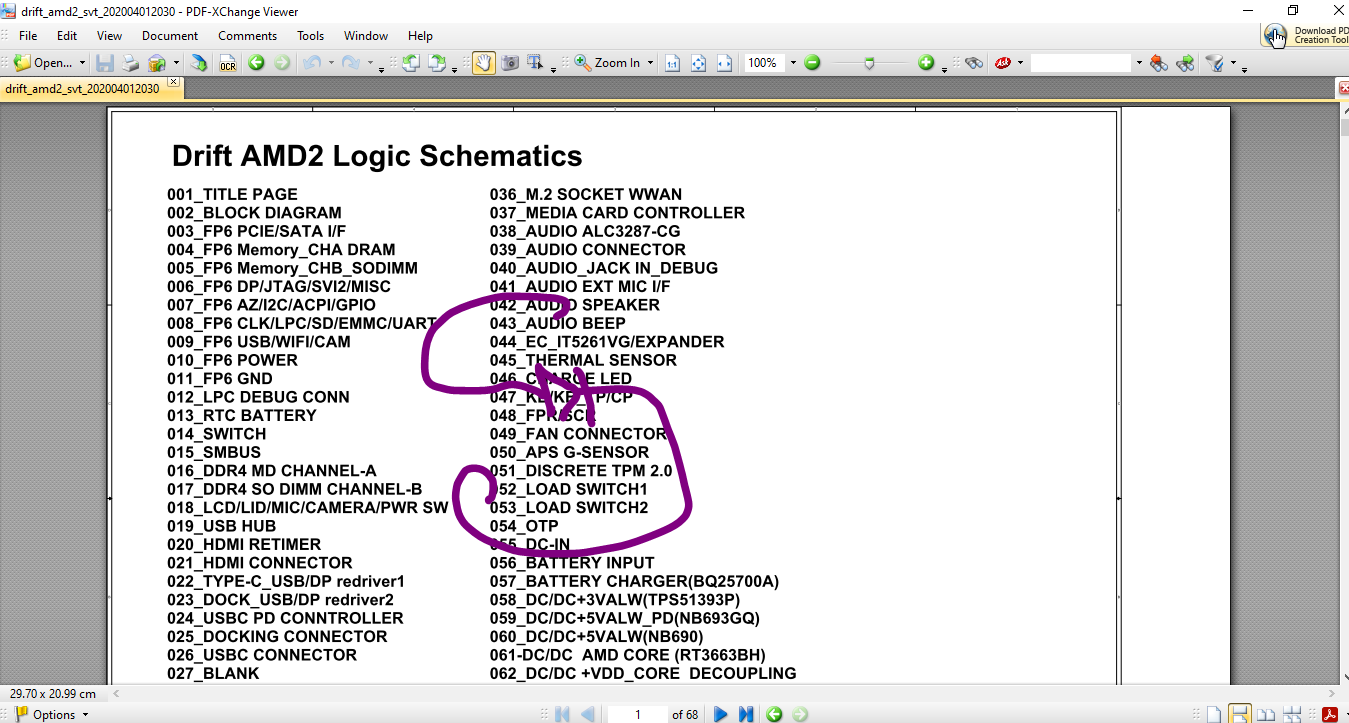Choose the Select Text tool

coord(535,63)
